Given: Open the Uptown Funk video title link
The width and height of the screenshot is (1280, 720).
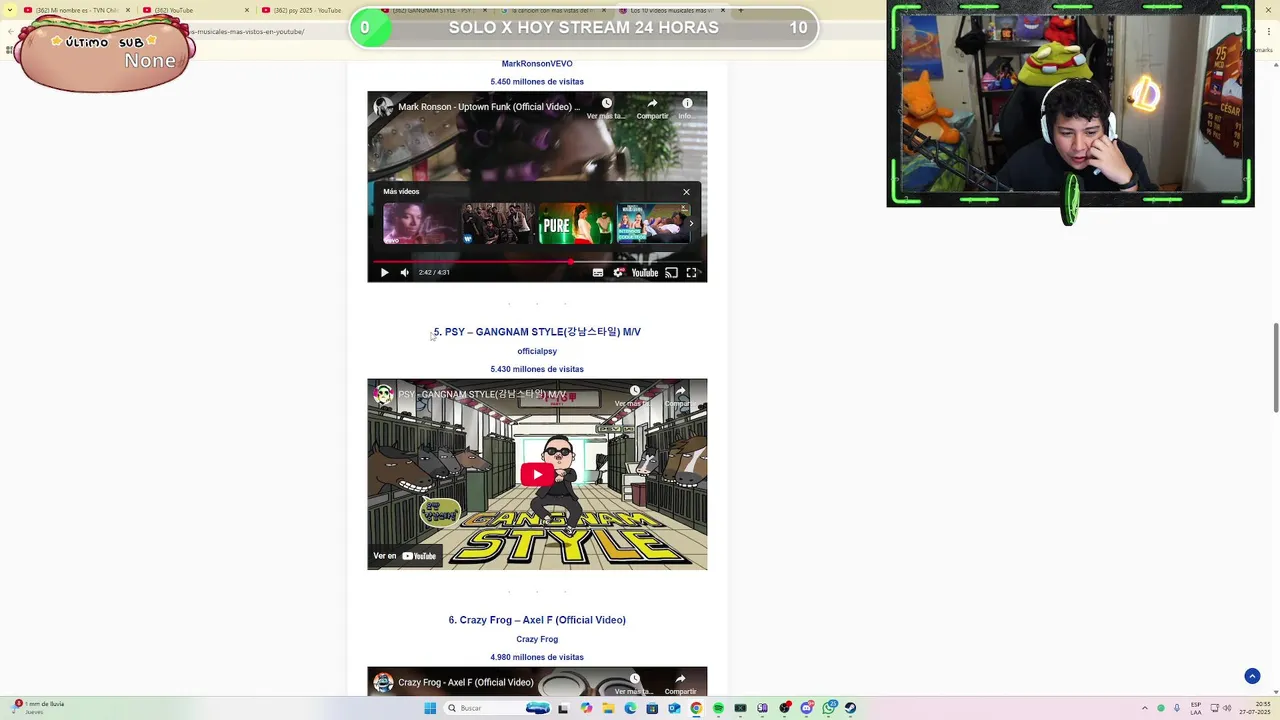Looking at the screenshot, I should 489,107.
